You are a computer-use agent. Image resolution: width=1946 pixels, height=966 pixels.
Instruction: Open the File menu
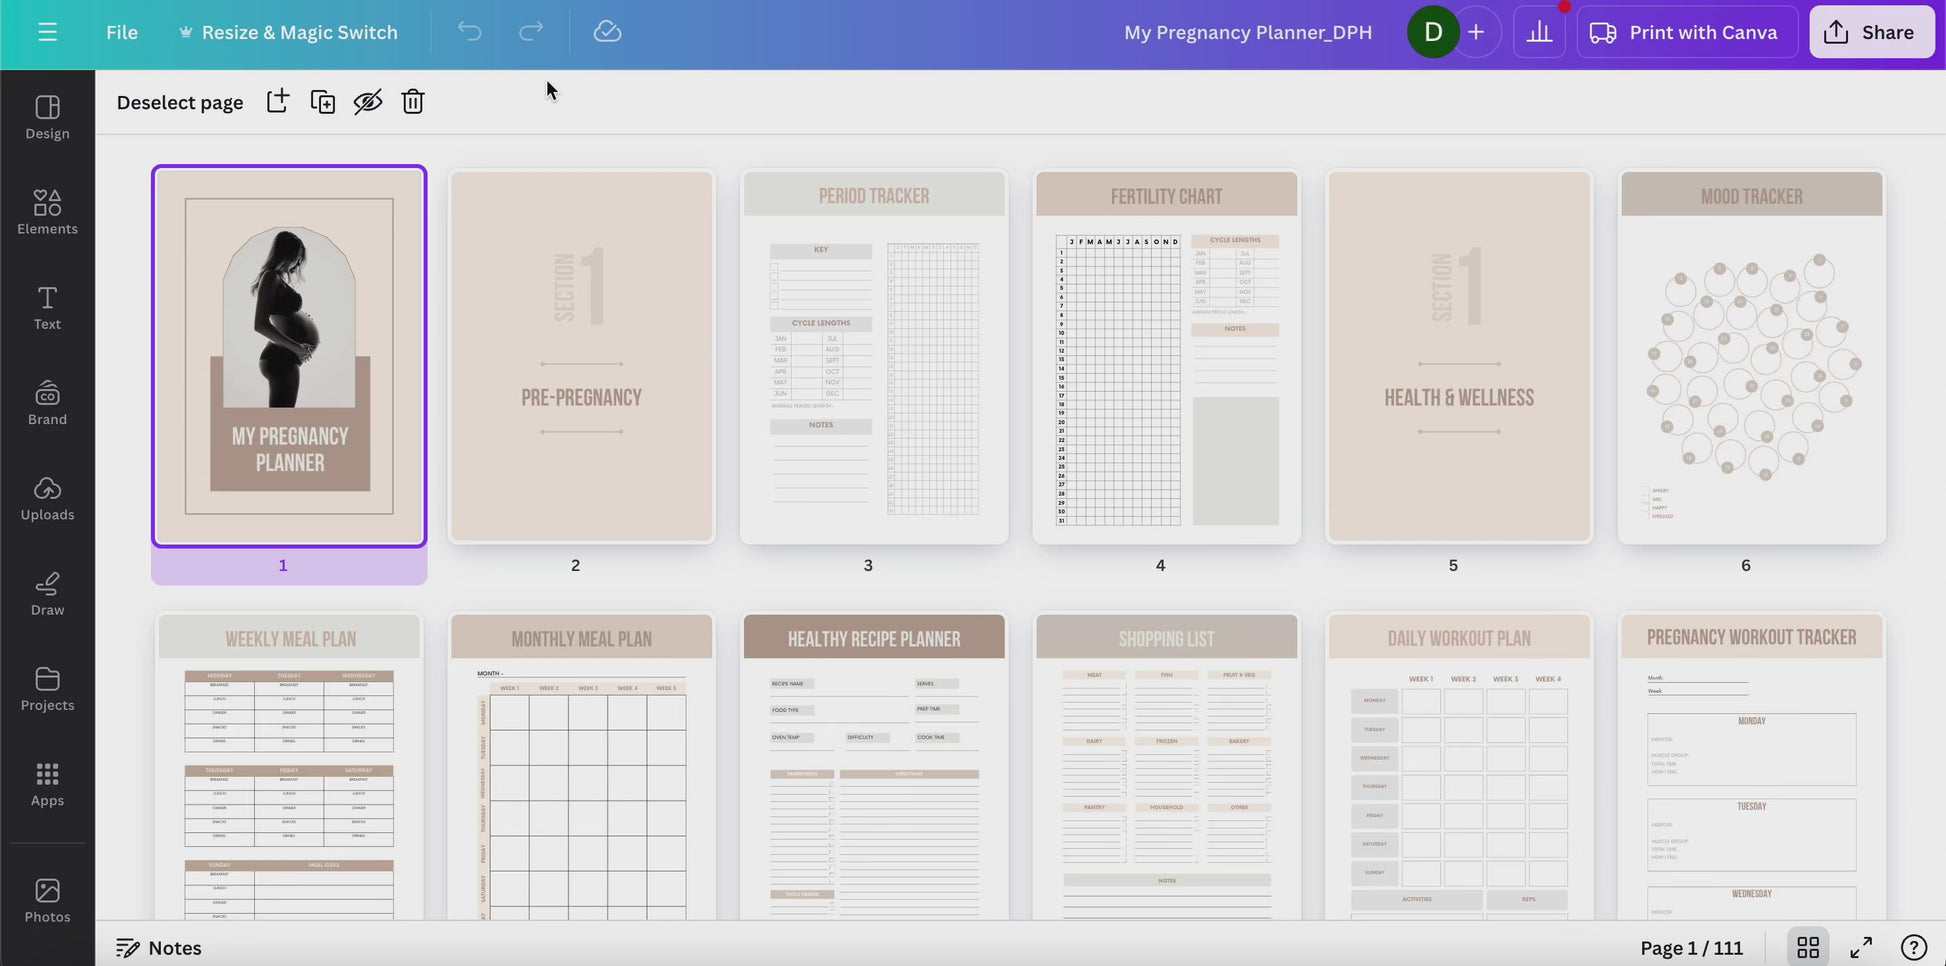coord(122,32)
